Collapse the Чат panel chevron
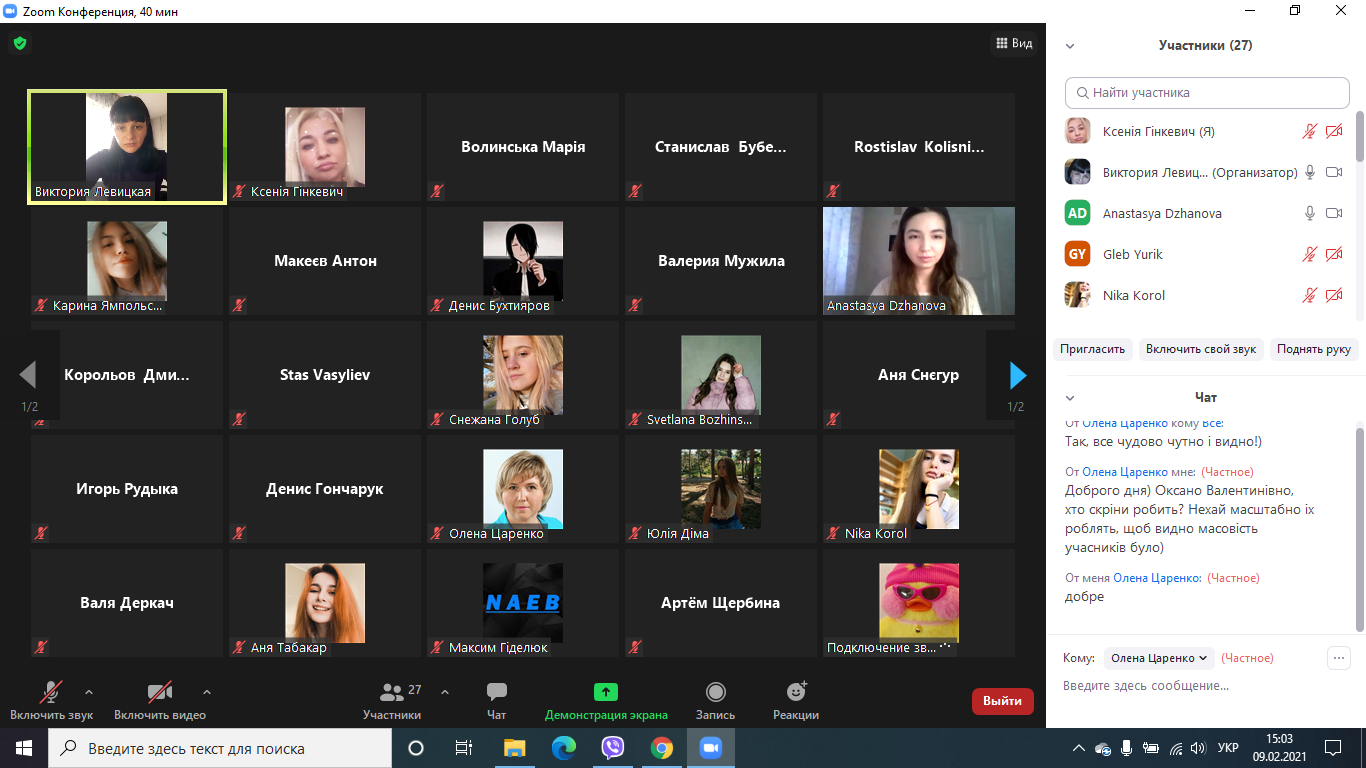Image resolution: width=1366 pixels, height=768 pixels. [x=1070, y=398]
